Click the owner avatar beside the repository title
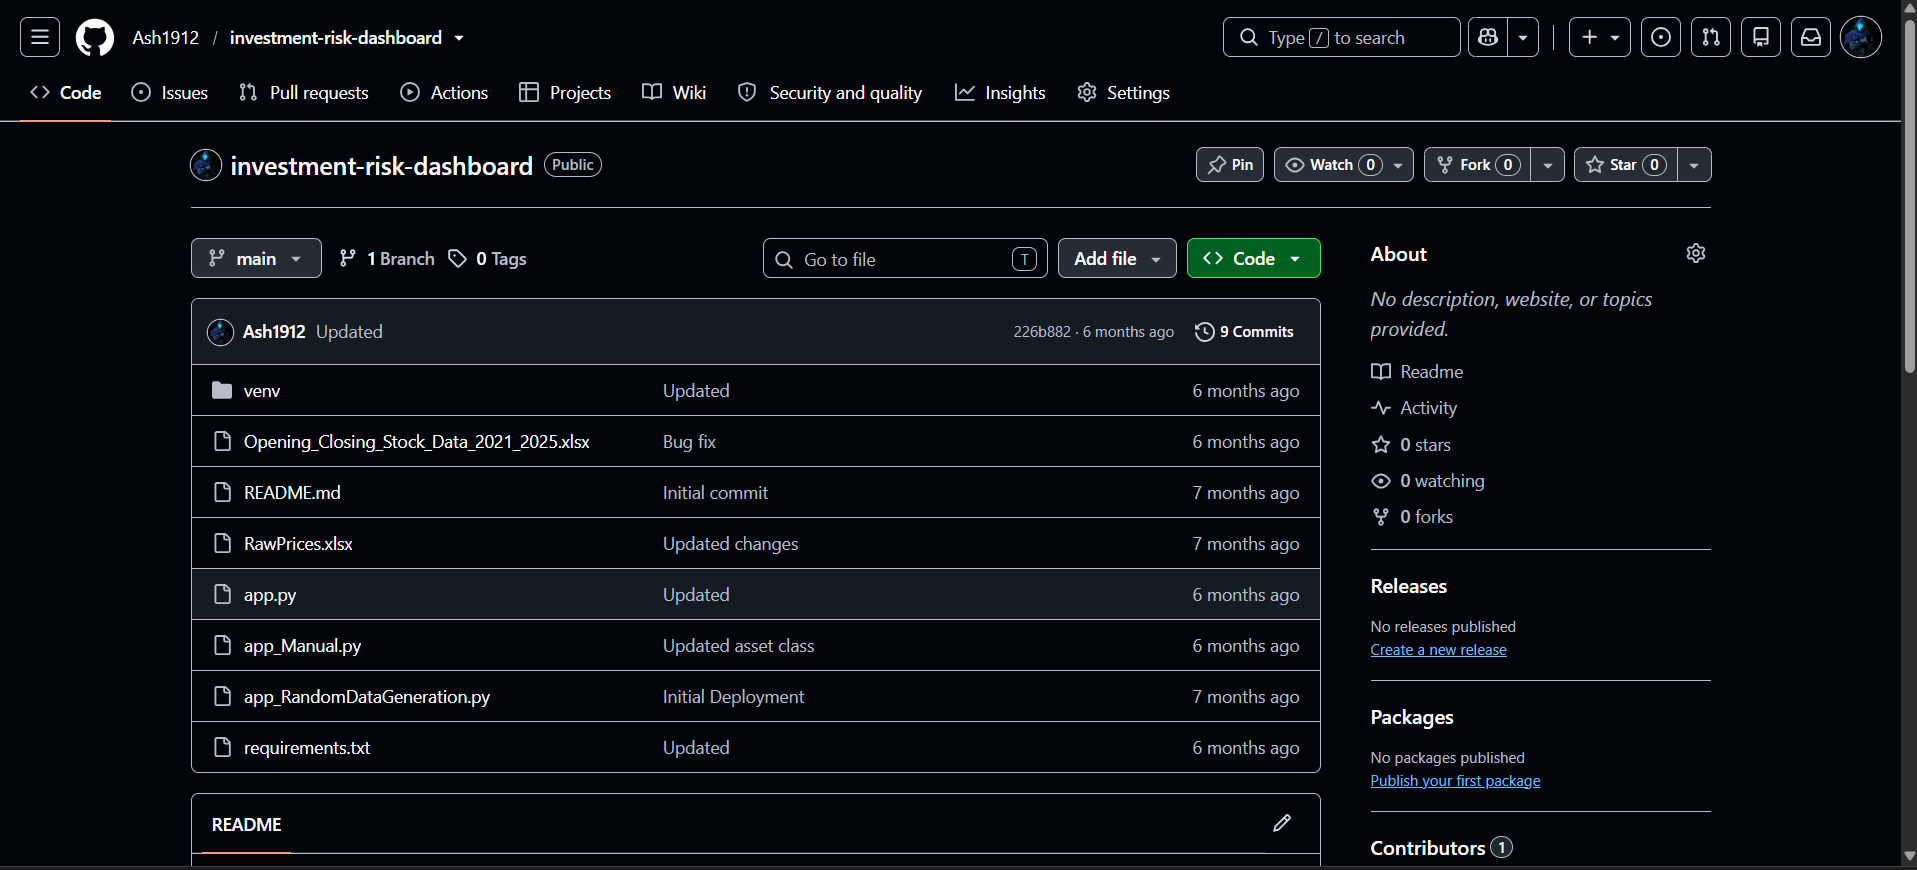This screenshot has width=1917, height=870. pos(206,165)
